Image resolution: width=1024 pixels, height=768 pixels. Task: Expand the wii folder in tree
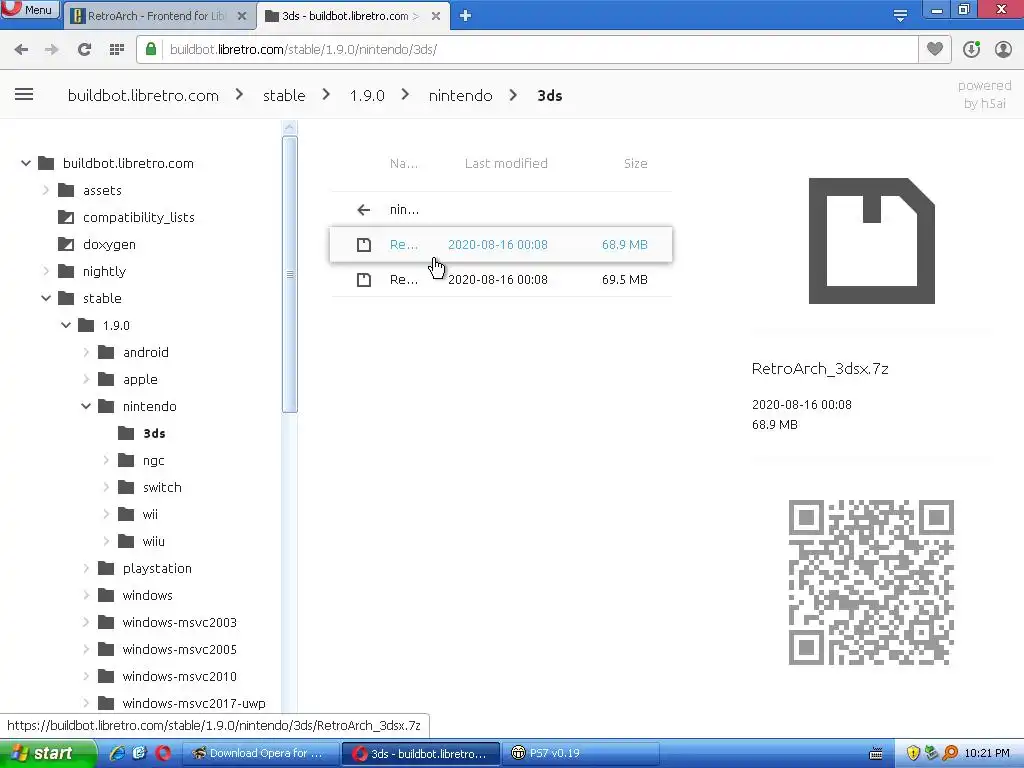106,515
